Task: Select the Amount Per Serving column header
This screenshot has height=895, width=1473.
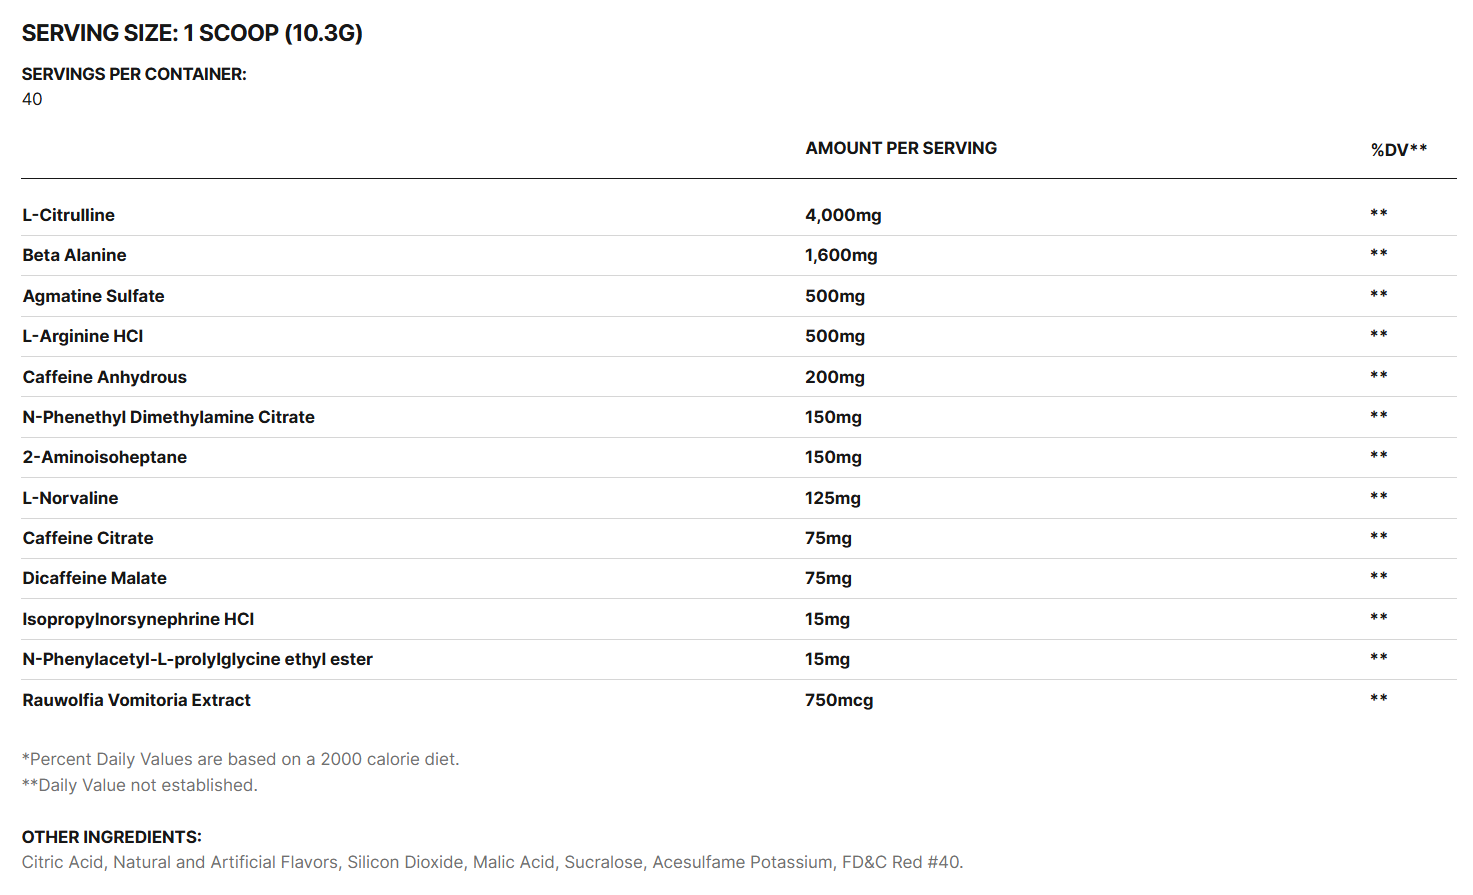Action: tap(901, 148)
